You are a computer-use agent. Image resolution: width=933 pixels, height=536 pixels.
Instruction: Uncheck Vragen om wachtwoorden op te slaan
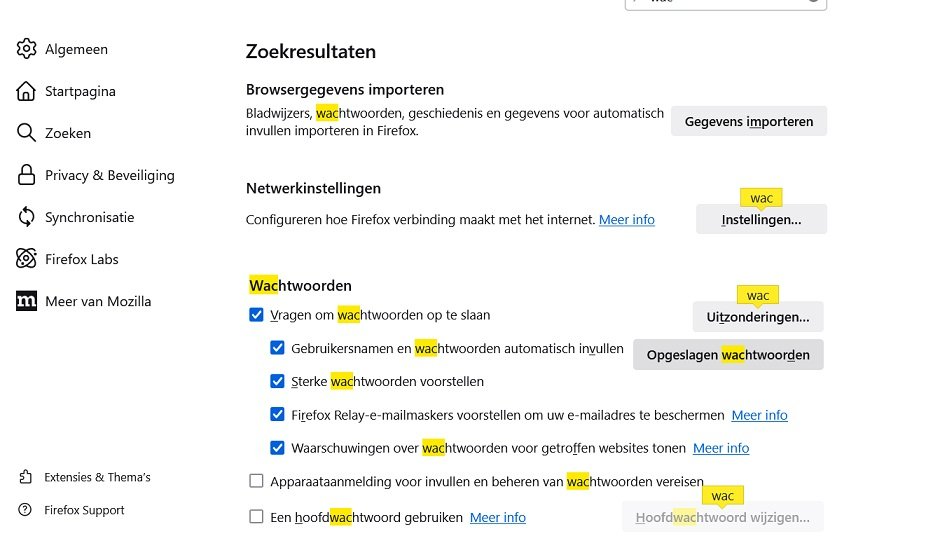click(x=256, y=315)
